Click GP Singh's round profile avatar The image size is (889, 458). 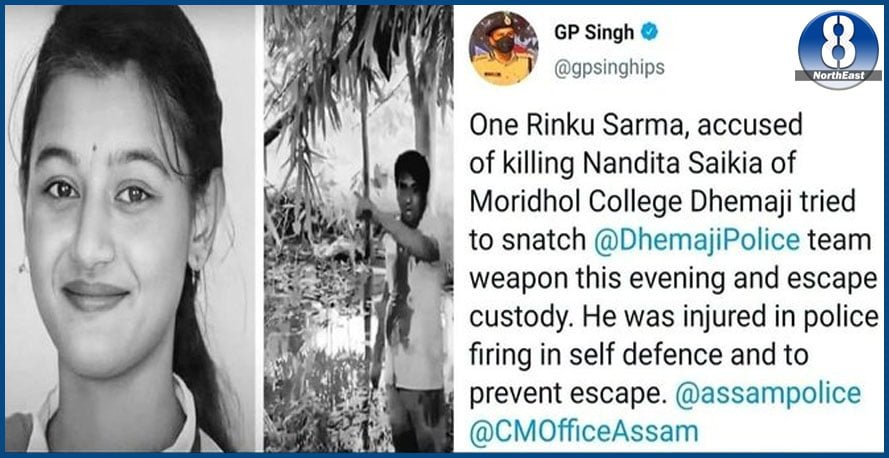point(503,48)
